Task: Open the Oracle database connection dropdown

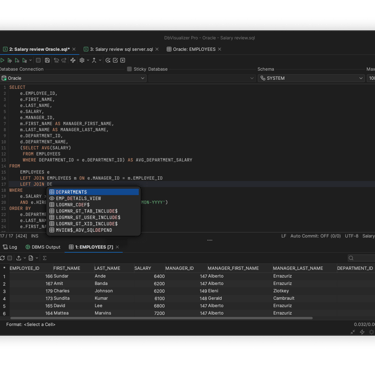Action: click(x=73, y=78)
